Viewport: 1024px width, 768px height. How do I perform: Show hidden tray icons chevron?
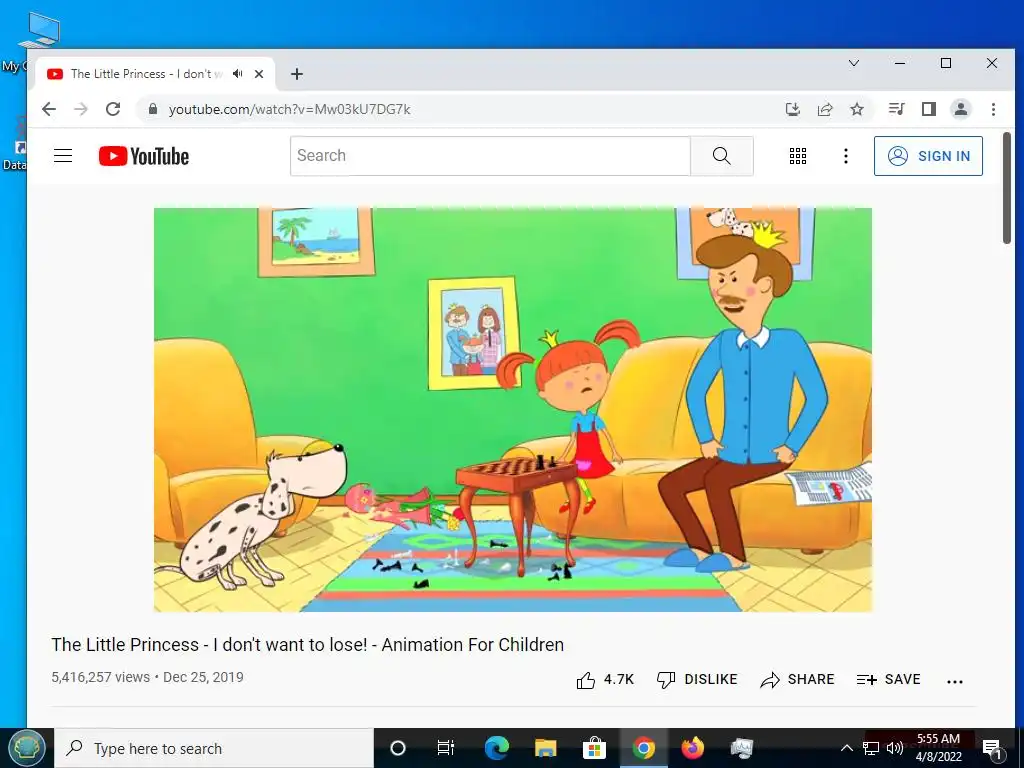pos(846,748)
